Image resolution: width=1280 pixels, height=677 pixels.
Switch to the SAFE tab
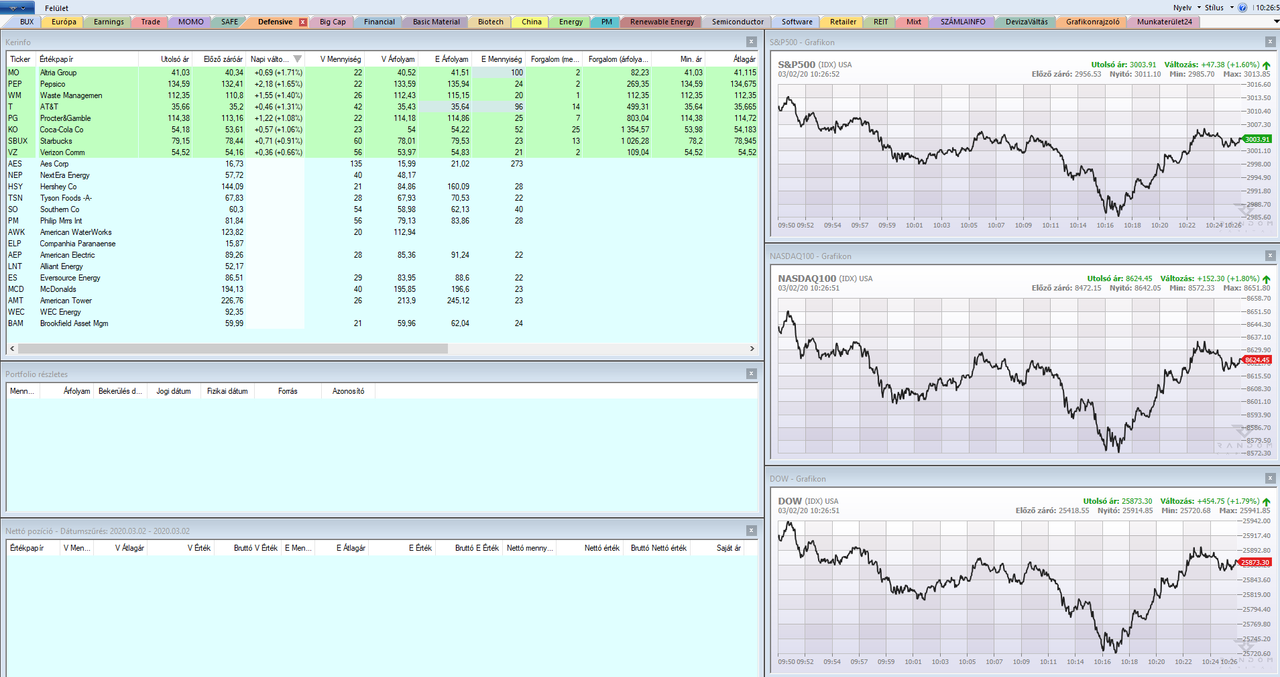tap(230, 21)
